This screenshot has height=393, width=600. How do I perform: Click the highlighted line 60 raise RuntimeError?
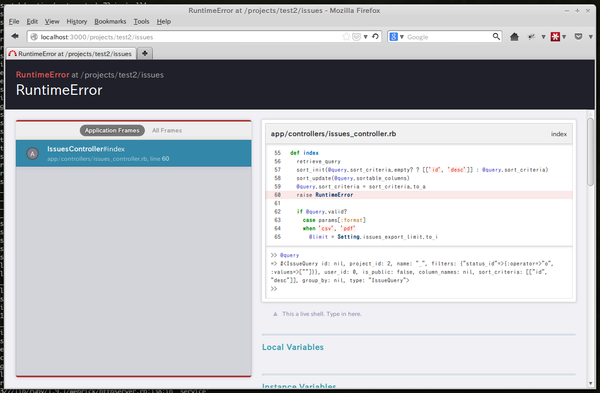click(419, 195)
